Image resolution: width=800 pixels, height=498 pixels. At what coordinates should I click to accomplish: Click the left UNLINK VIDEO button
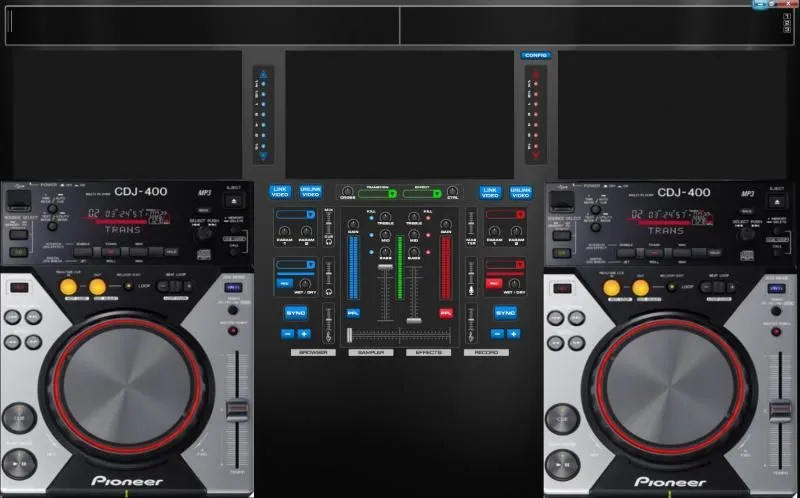click(x=310, y=192)
